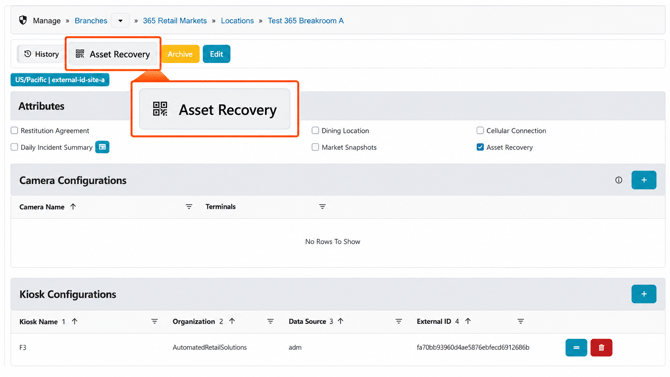Toggle the Restitution Agreement checkbox
Image resolution: width=670 pixels, height=377 pixels.
(x=15, y=130)
